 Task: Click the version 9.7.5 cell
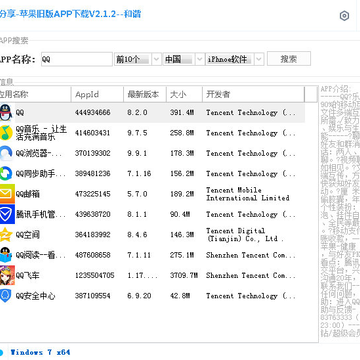[137, 133]
